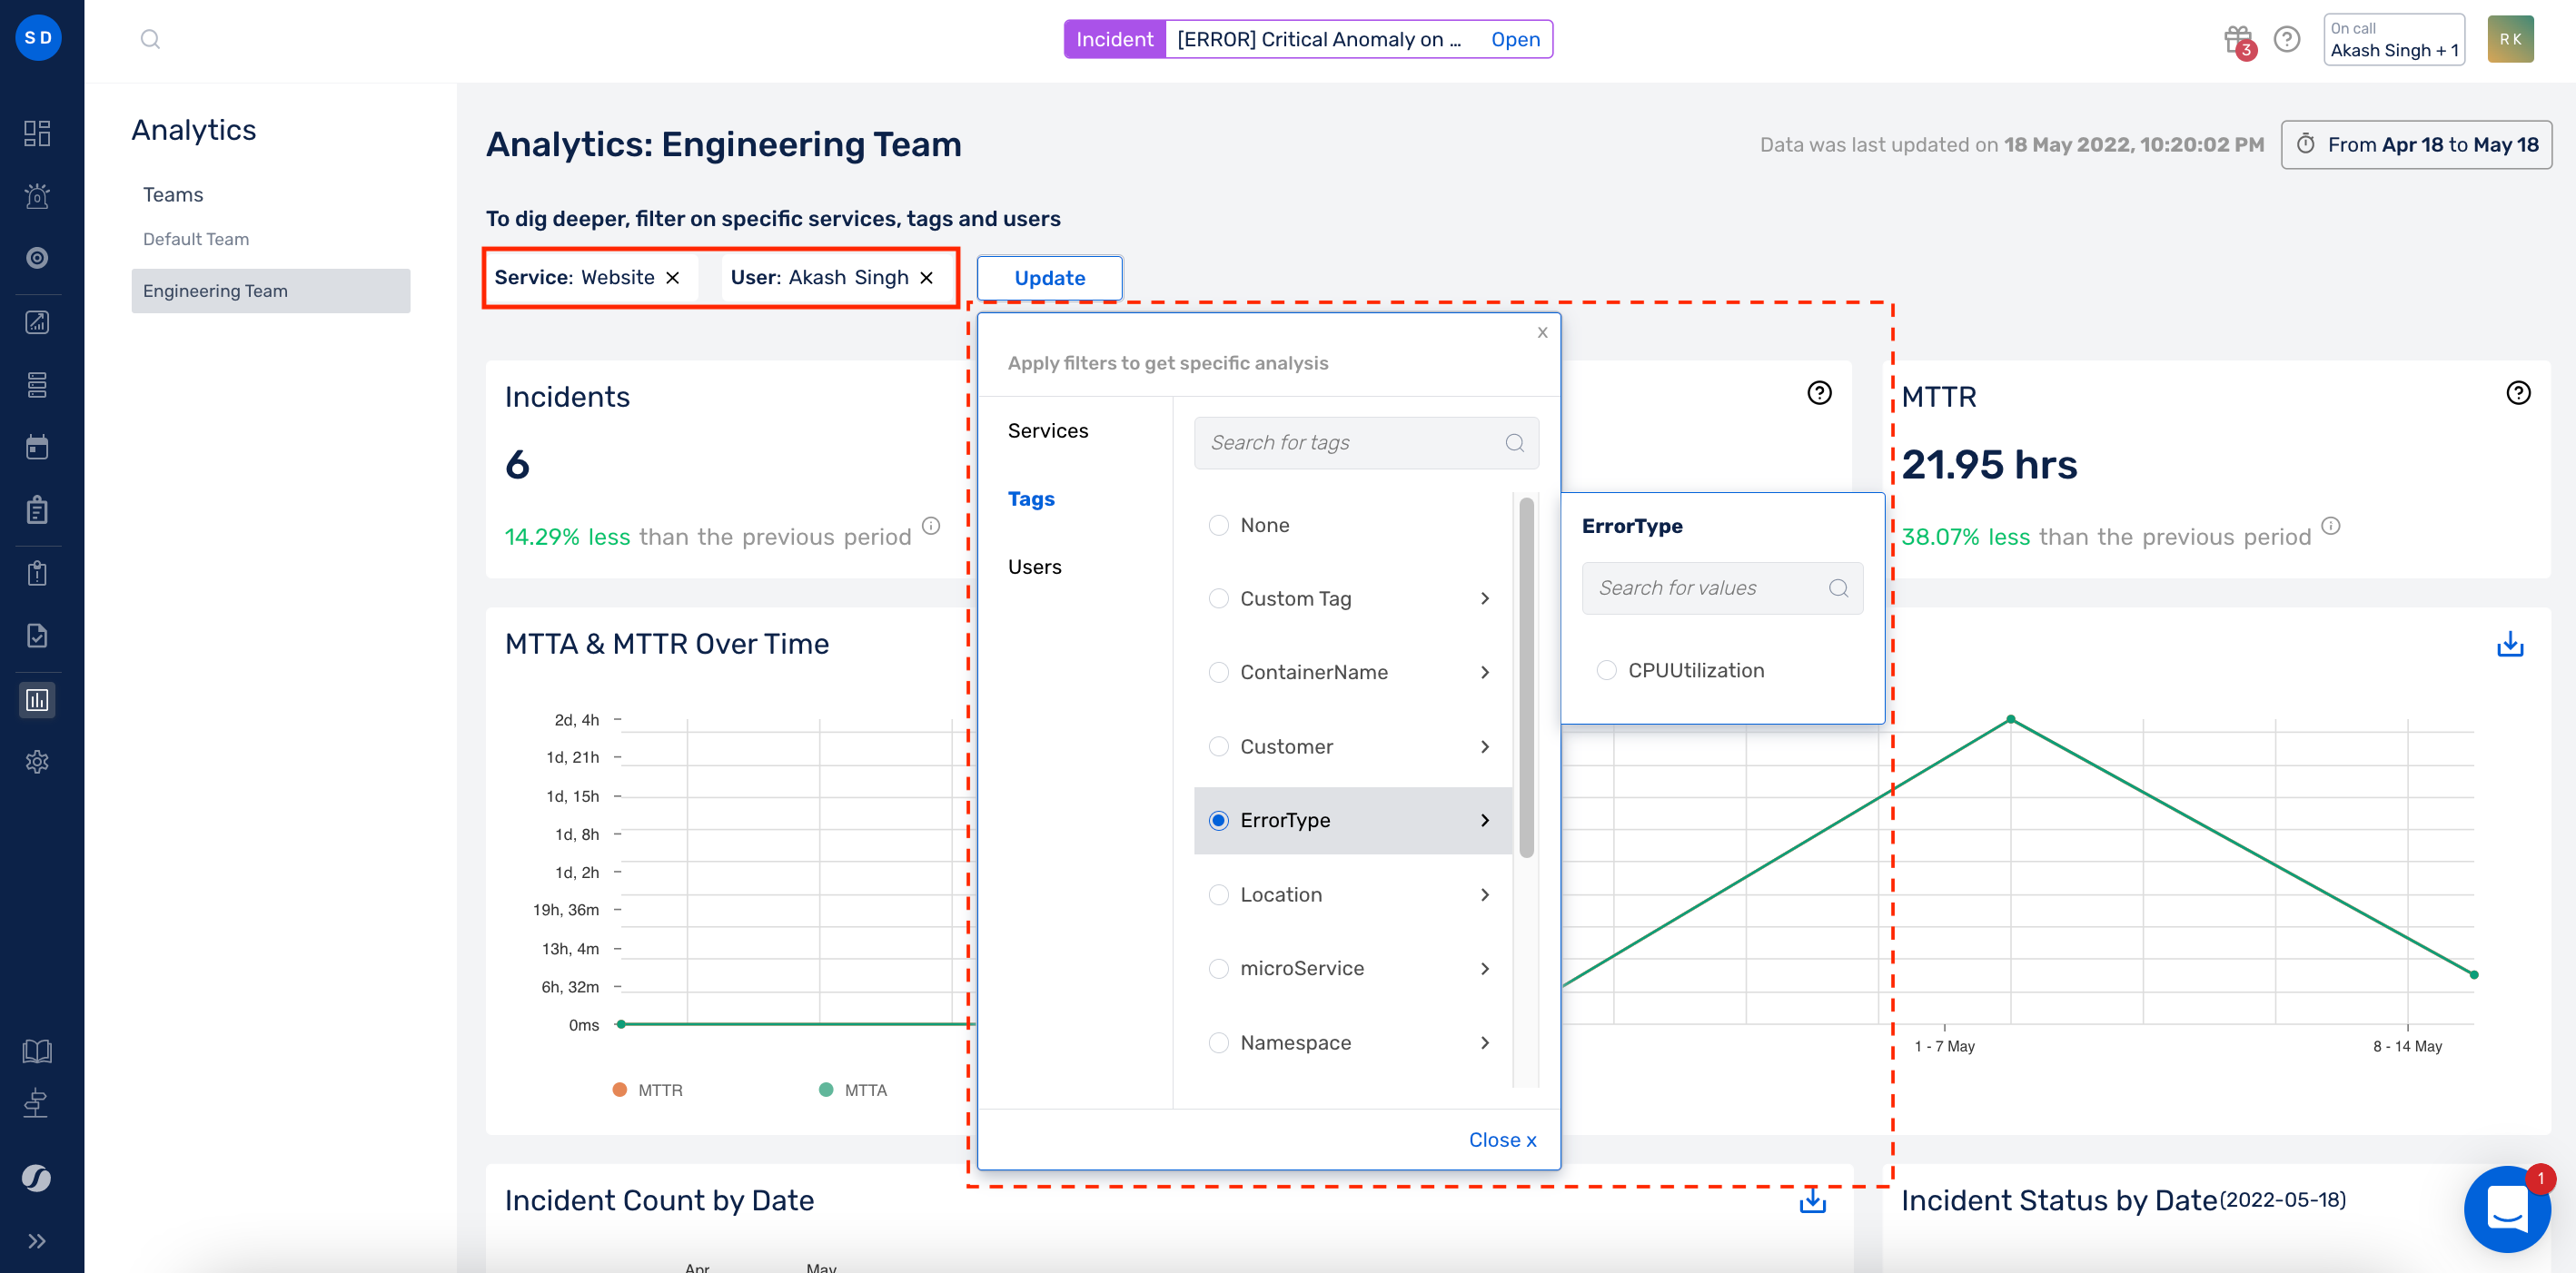This screenshot has width=2576, height=1273.
Task: Open the Incidents alarm icon in sidebar
Action: [x=37, y=196]
